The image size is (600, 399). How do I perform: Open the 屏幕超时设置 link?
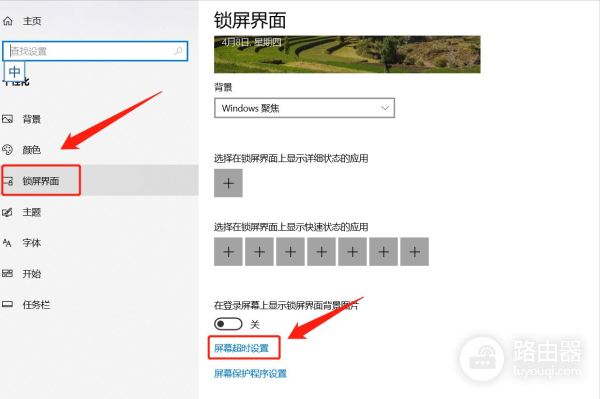(x=241, y=348)
